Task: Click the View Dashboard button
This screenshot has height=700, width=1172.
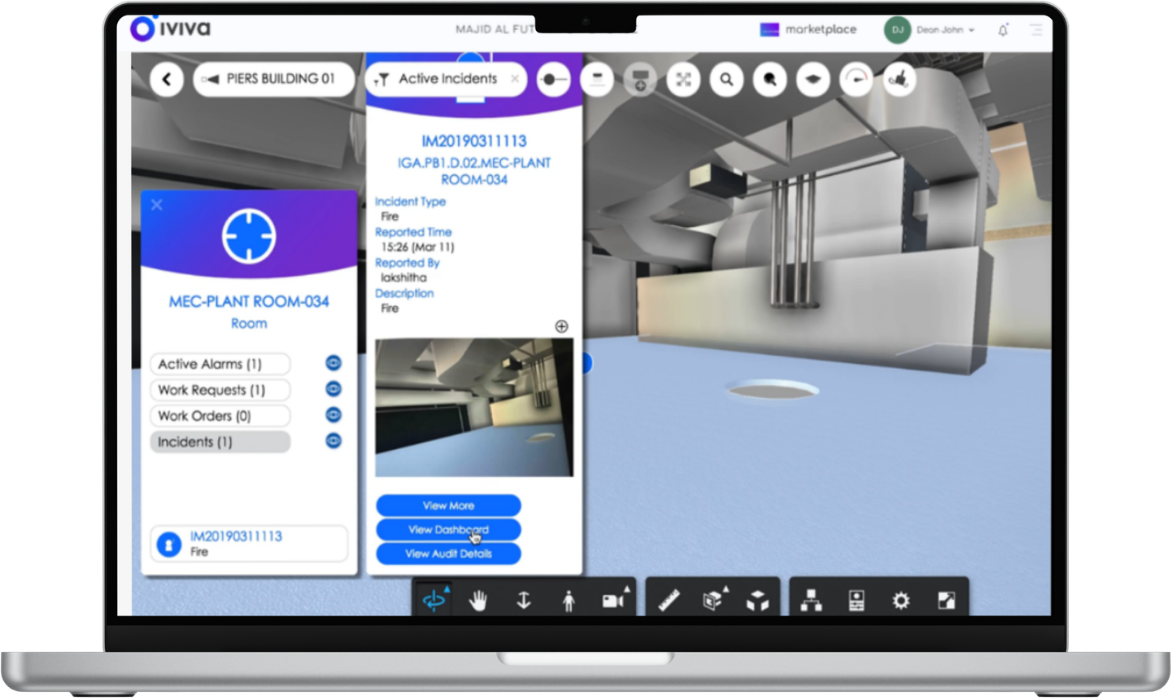Action: coord(448,530)
